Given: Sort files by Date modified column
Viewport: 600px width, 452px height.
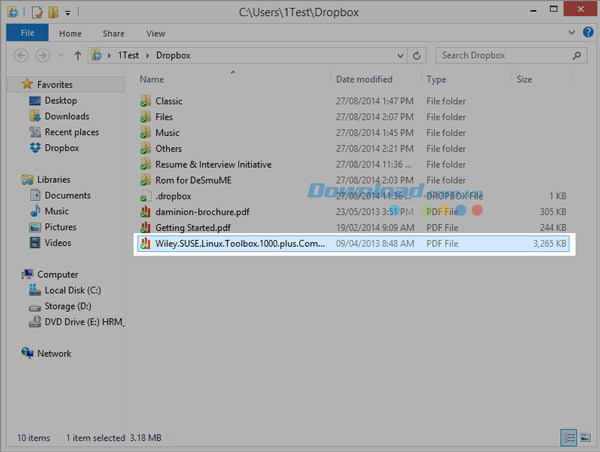Looking at the screenshot, I should (x=364, y=80).
